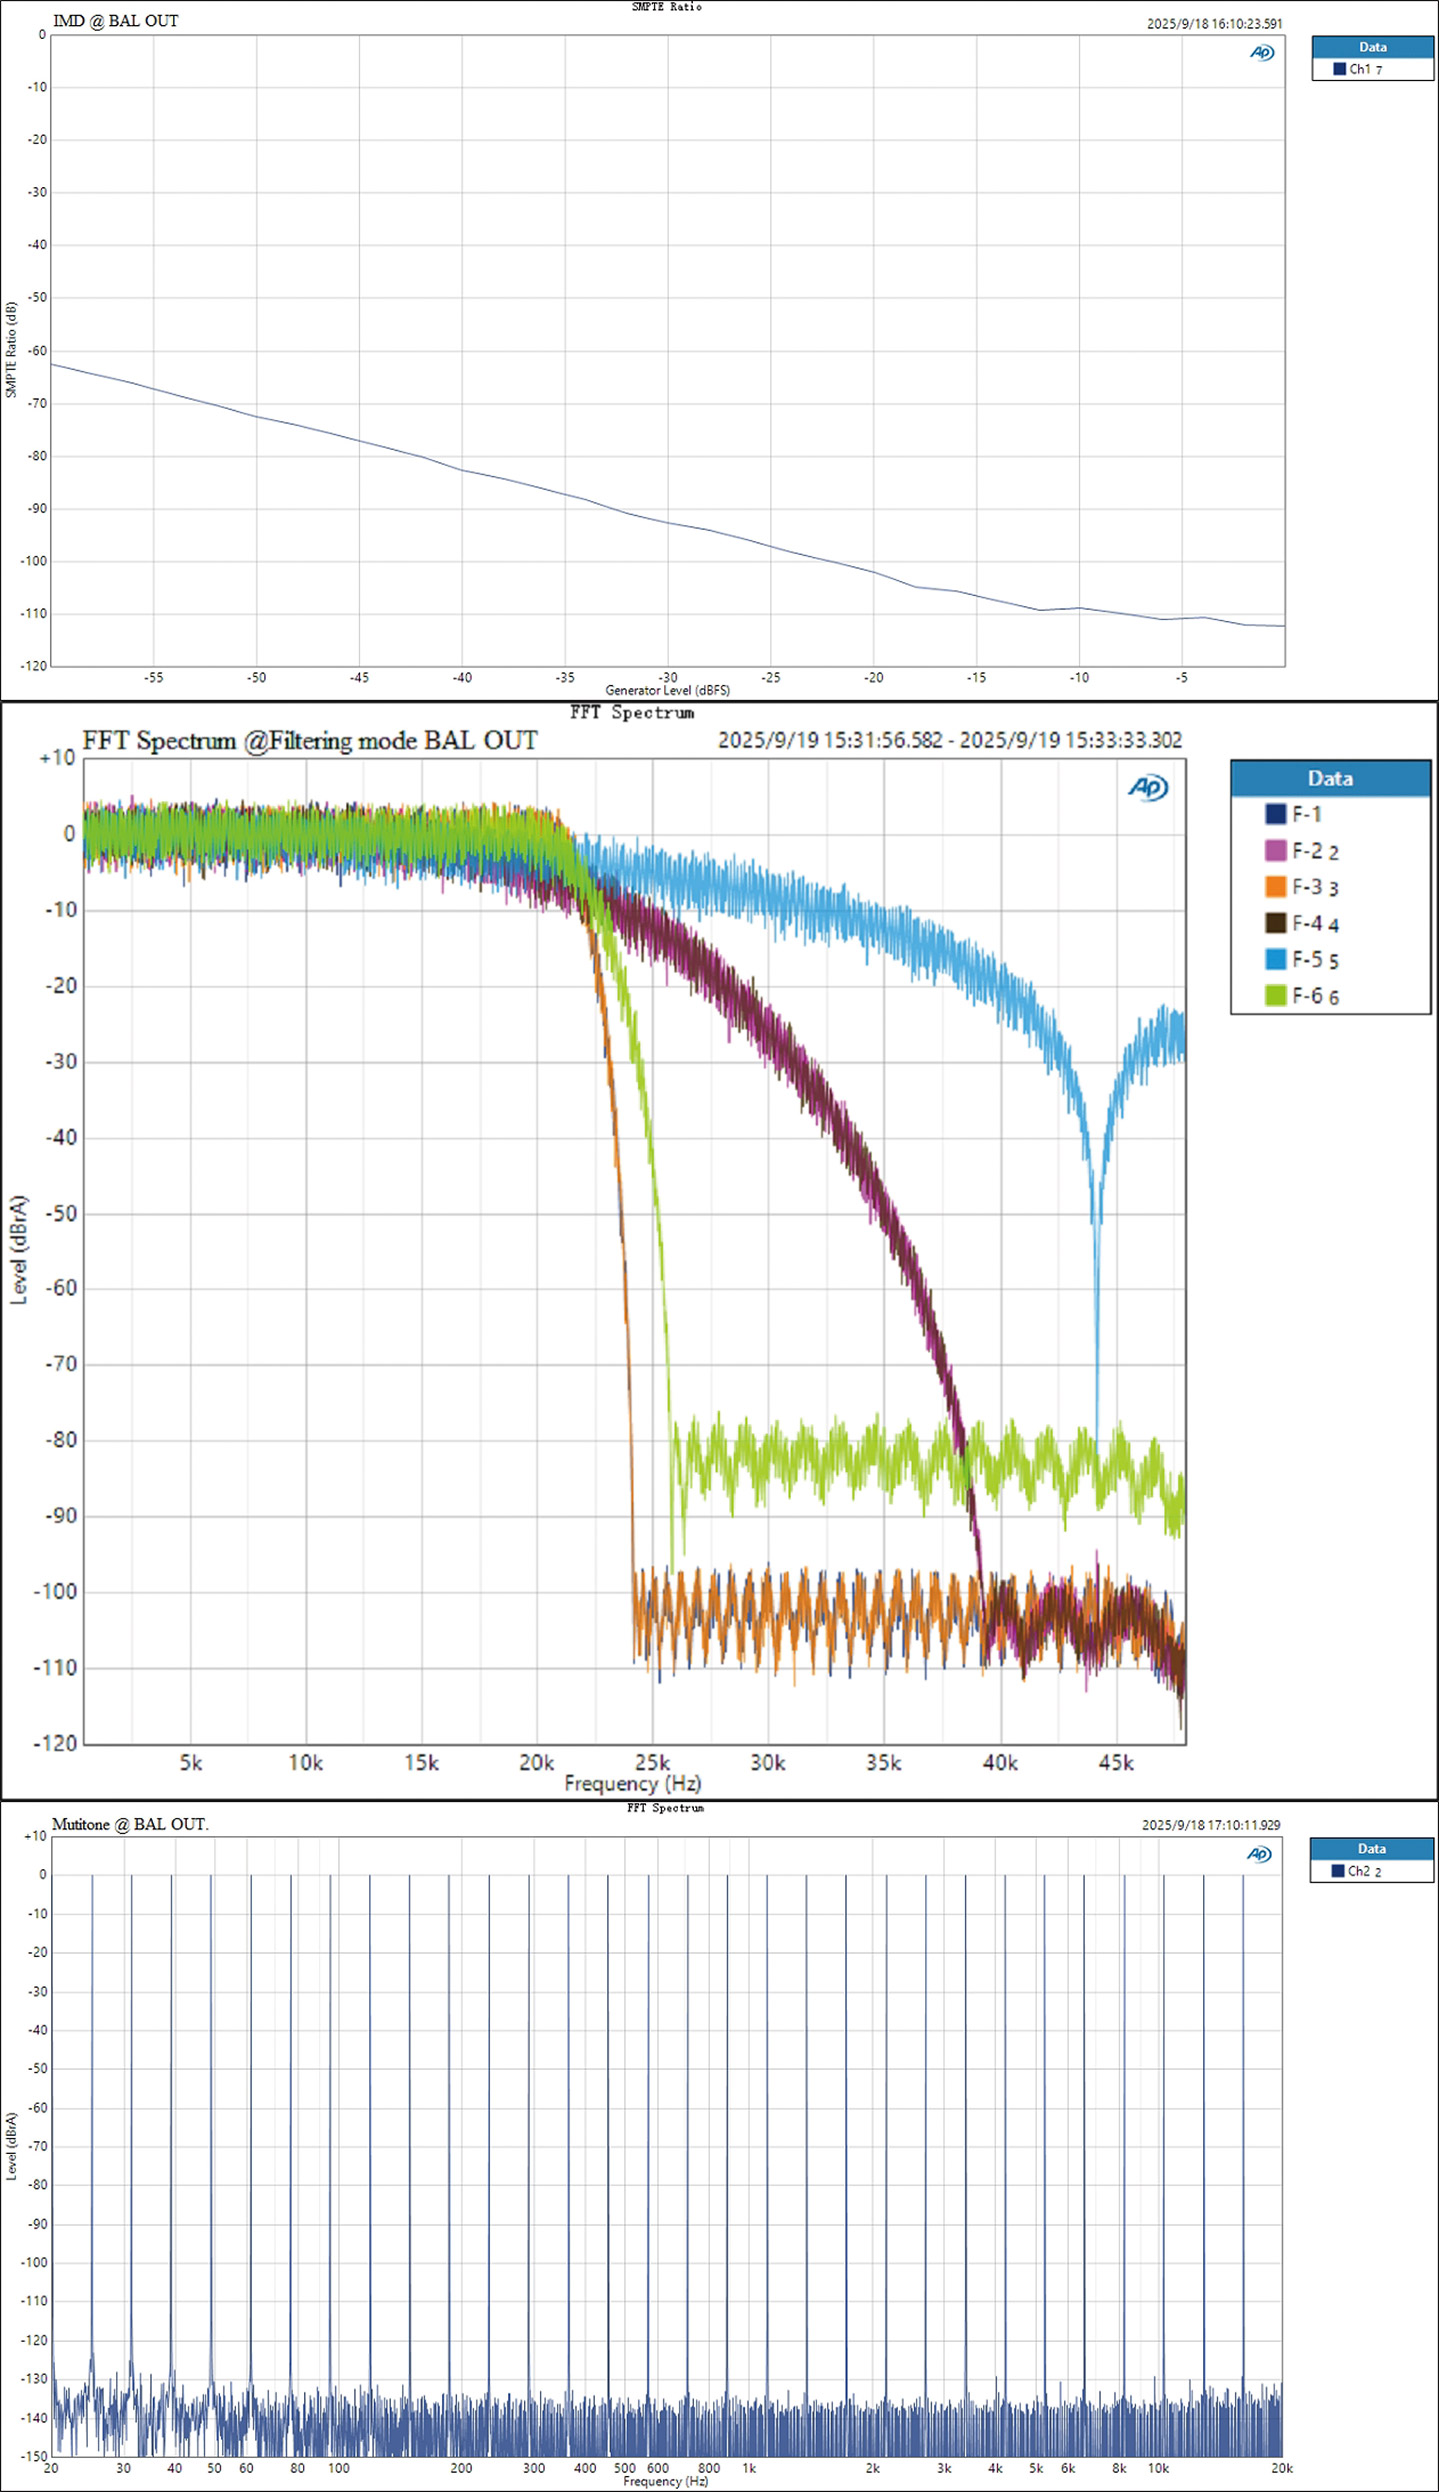Toggle the green F-6 trace swatch
Image resolution: width=1439 pixels, height=2492 pixels.
(1275, 995)
